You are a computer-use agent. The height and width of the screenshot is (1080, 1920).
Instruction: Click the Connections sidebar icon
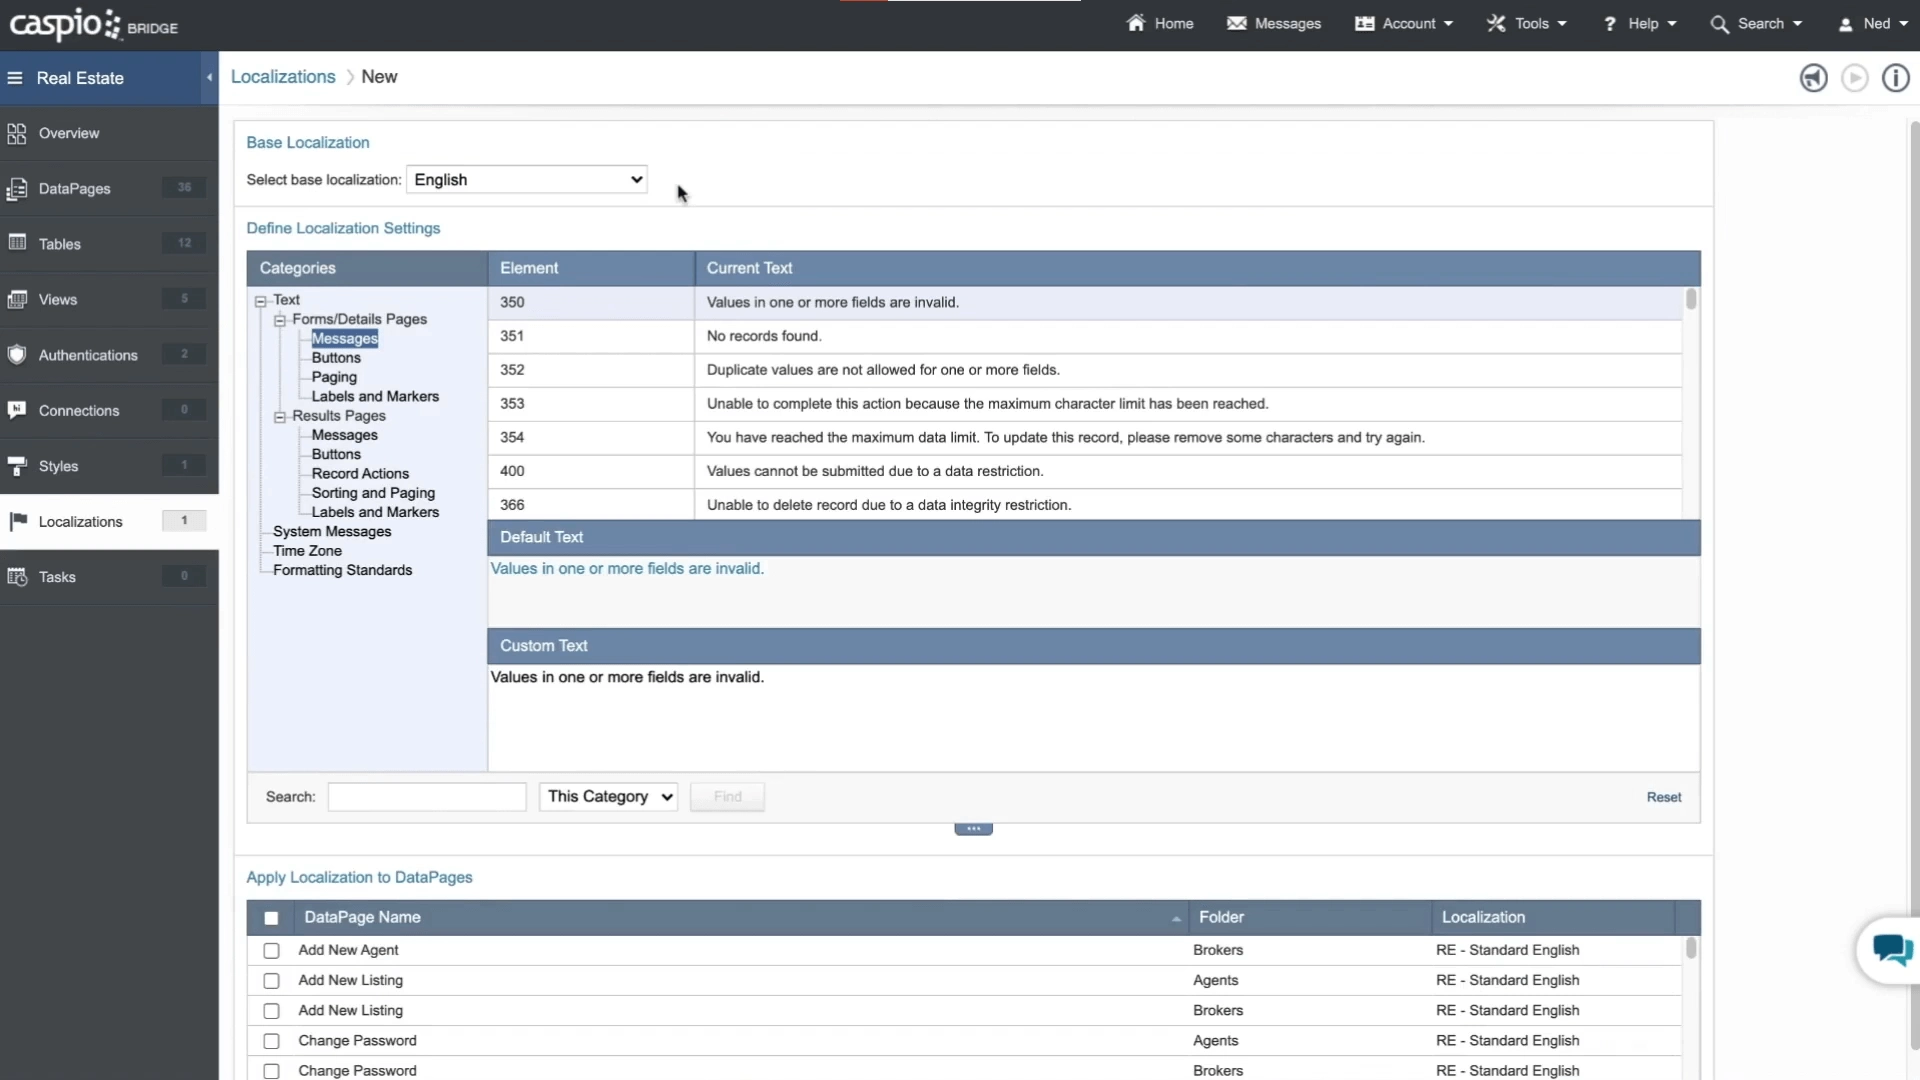tap(17, 410)
